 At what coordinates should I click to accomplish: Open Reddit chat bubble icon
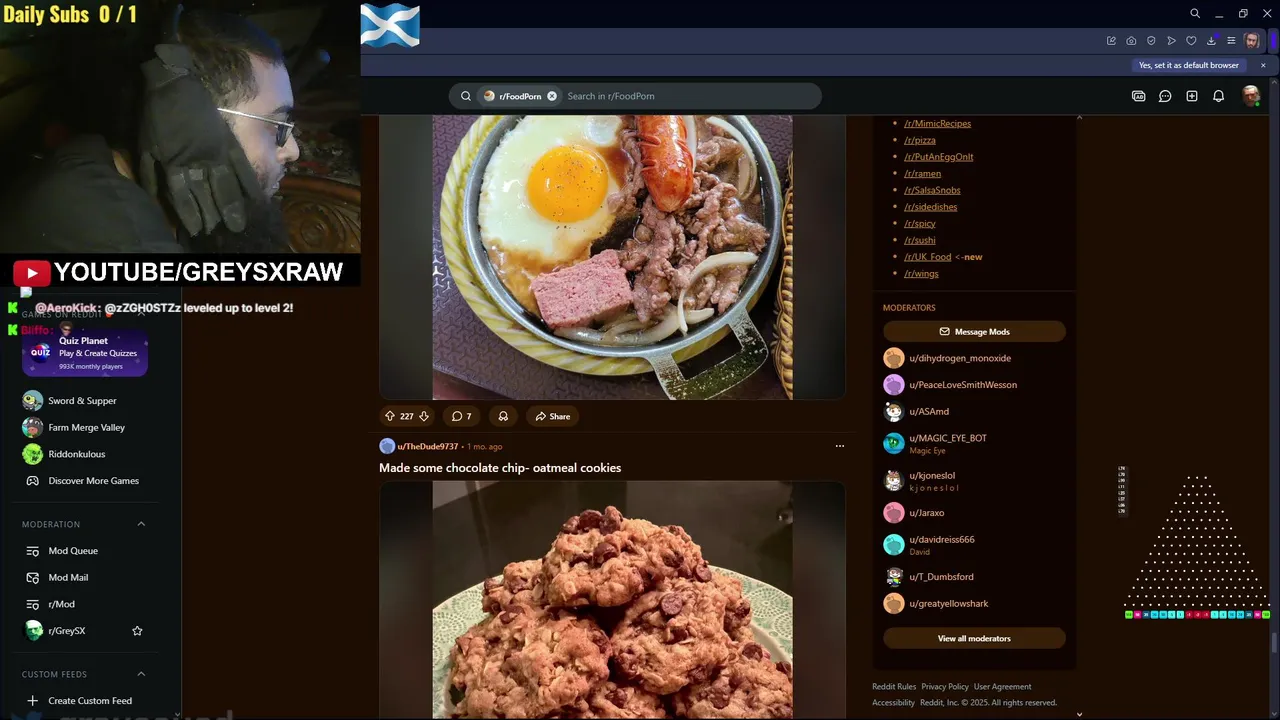point(1165,96)
